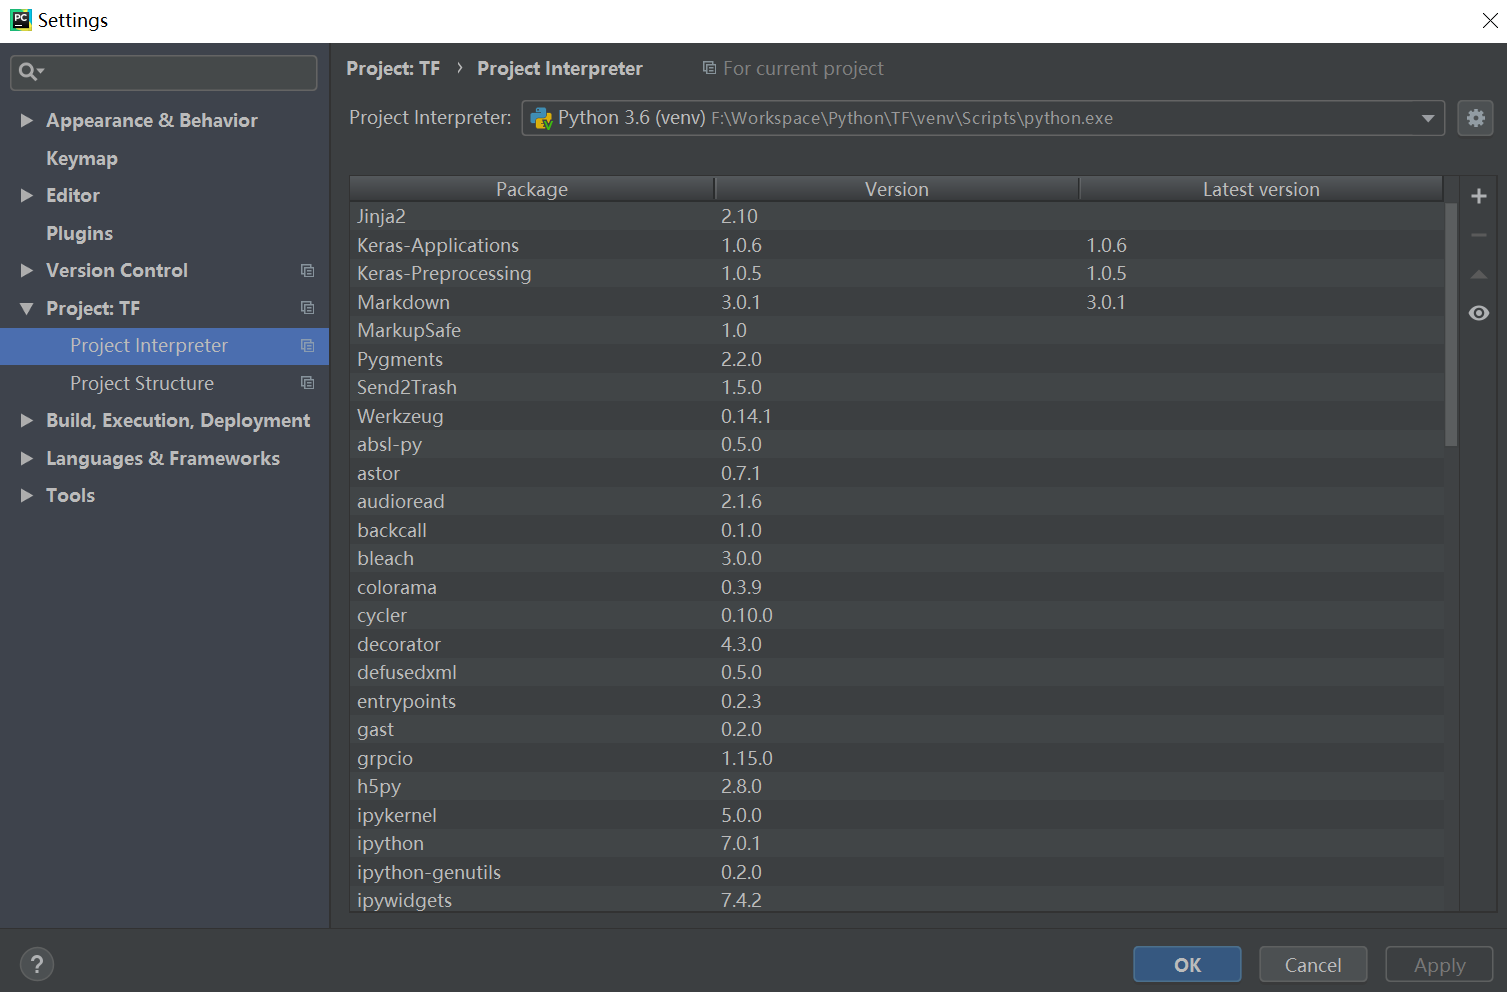Select the defusedxml package row
The width and height of the screenshot is (1507, 992).
897,672
